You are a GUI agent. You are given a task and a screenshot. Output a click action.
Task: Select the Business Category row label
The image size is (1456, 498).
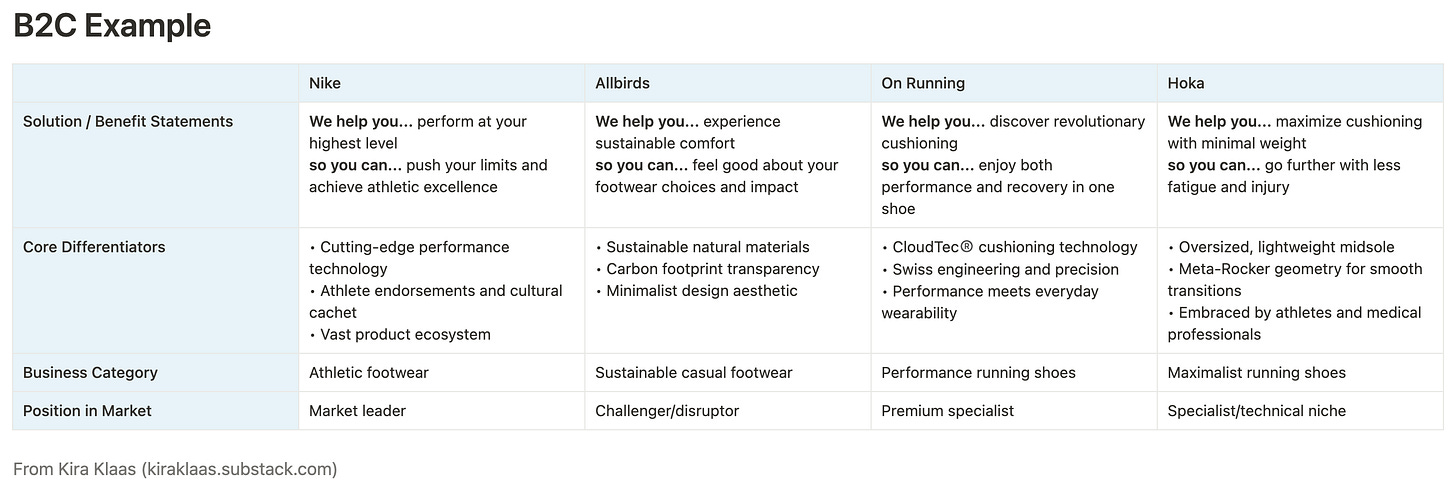pyautogui.click(x=90, y=372)
